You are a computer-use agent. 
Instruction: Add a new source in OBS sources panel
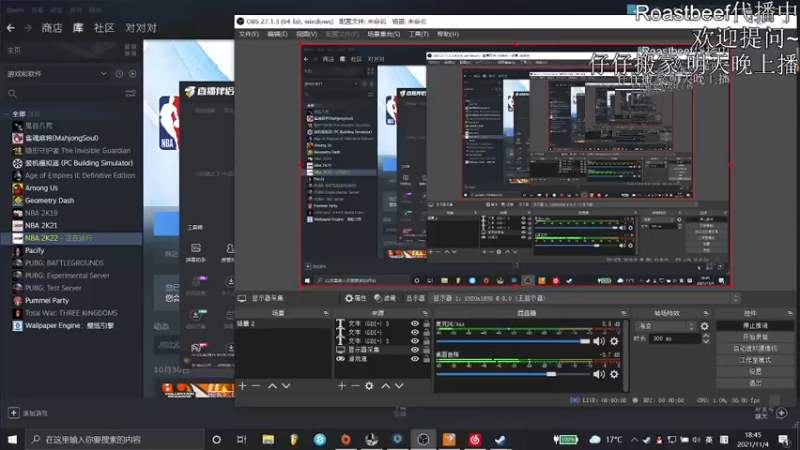342,386
